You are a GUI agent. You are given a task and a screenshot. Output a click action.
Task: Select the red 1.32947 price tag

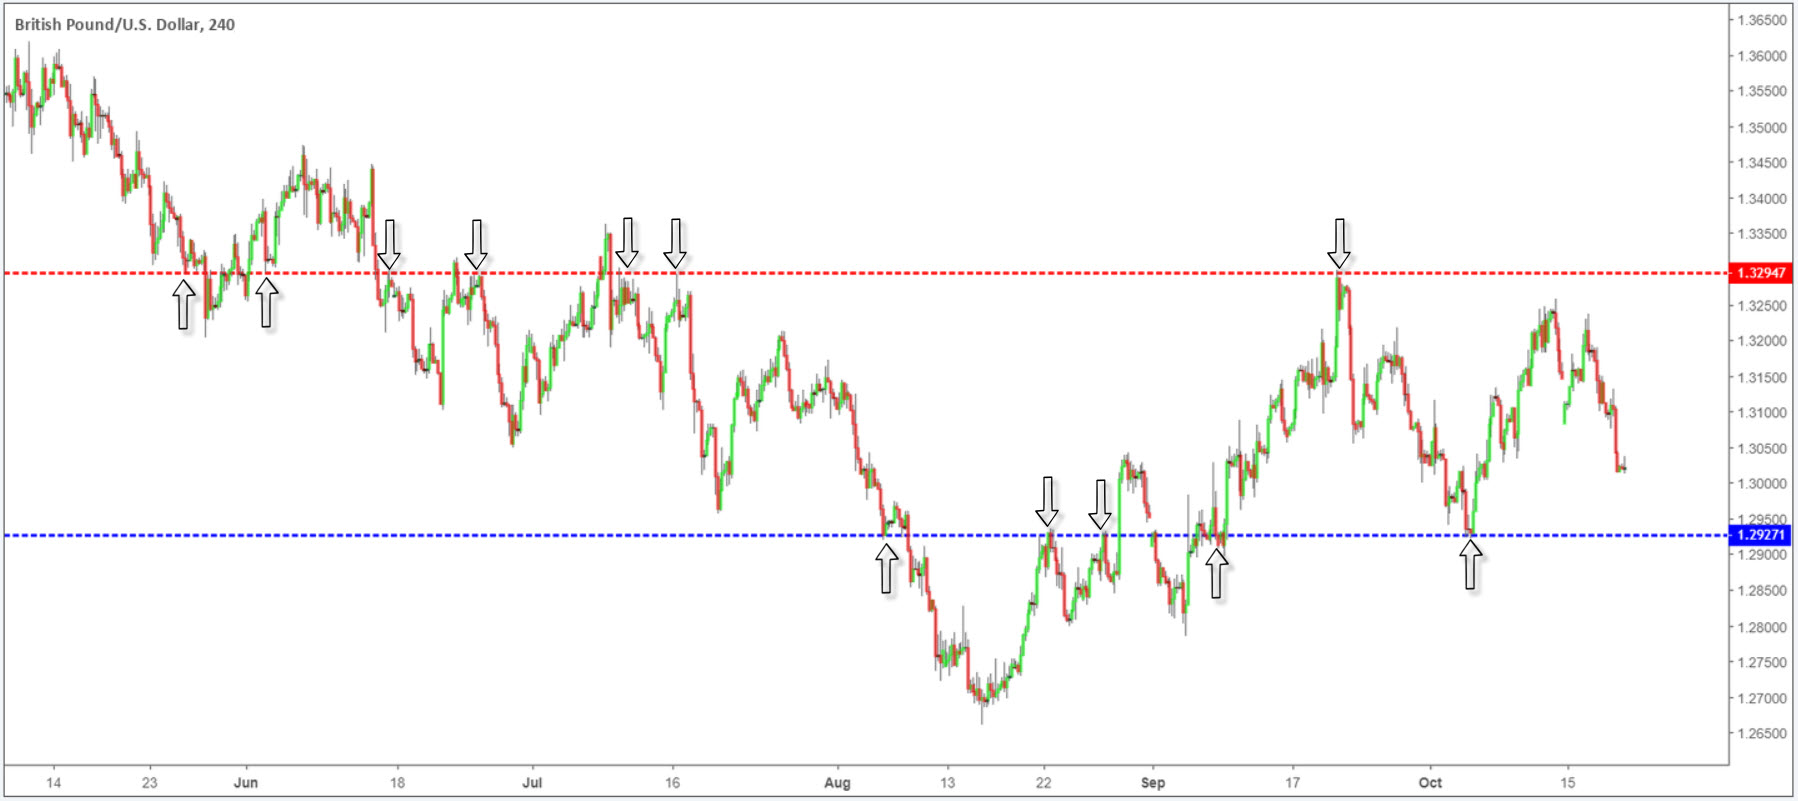pyautogui.click(x=1760, y=273)
